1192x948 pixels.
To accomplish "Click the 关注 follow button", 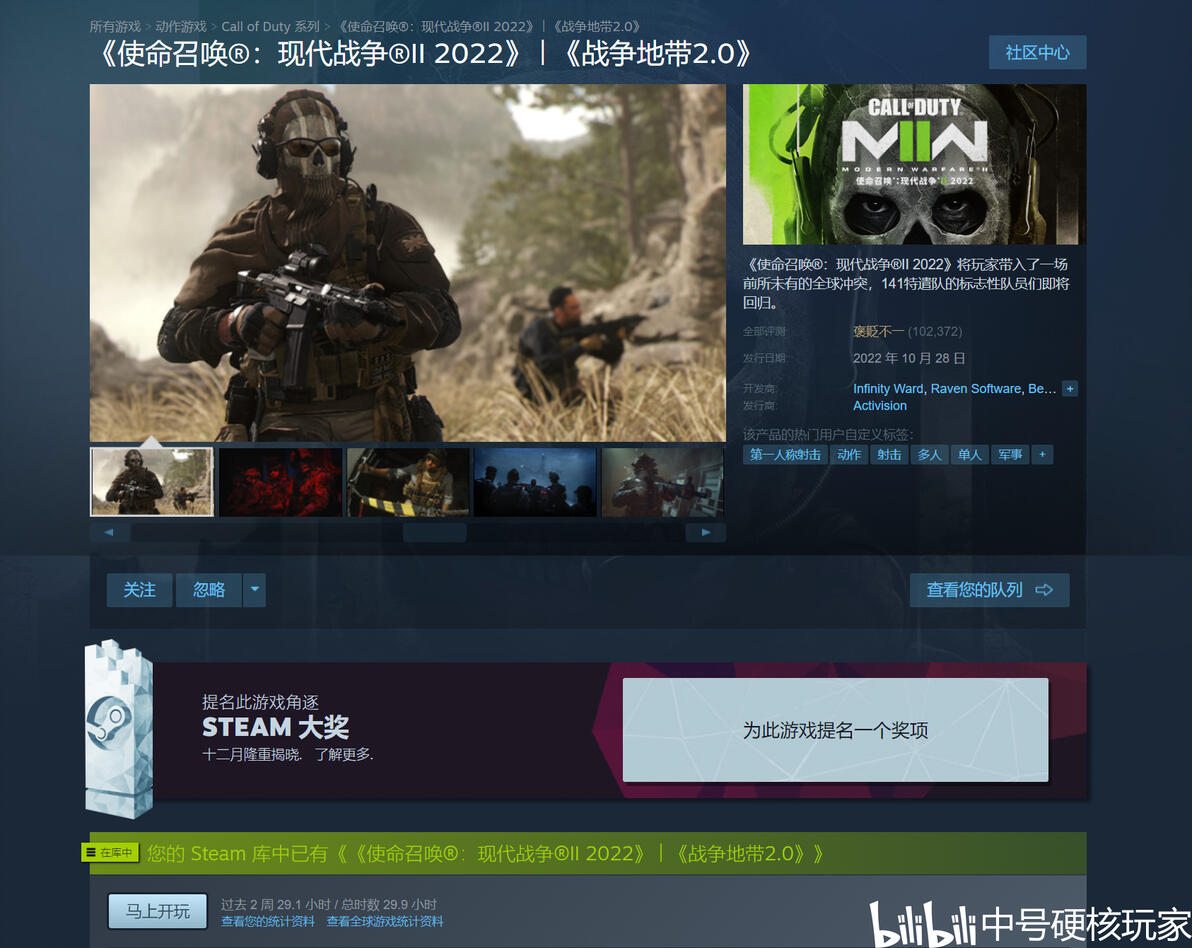I will pos(139,590).
